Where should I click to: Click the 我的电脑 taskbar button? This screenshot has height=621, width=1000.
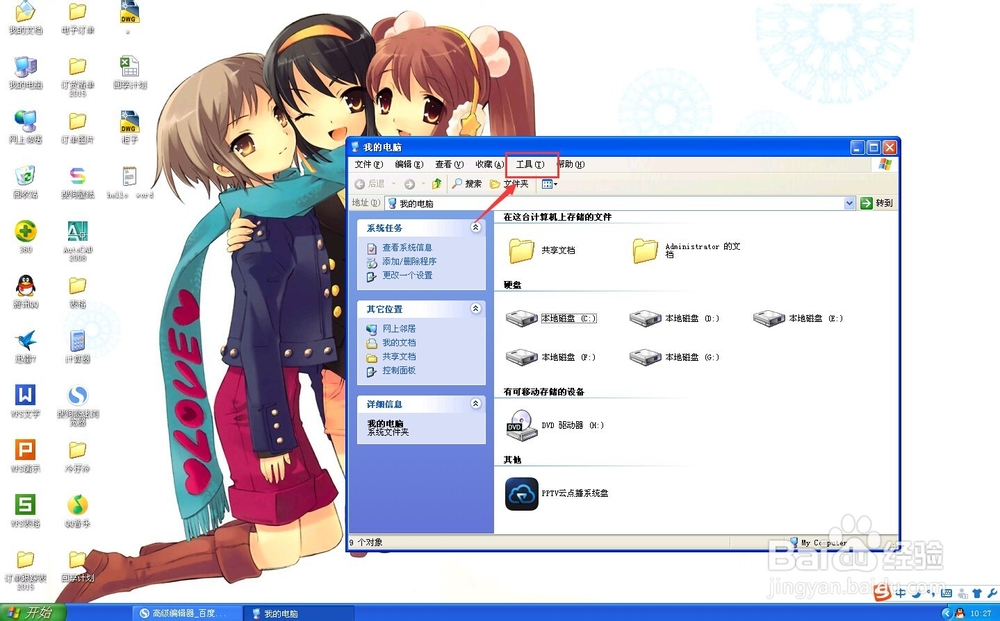coord(300,613)
